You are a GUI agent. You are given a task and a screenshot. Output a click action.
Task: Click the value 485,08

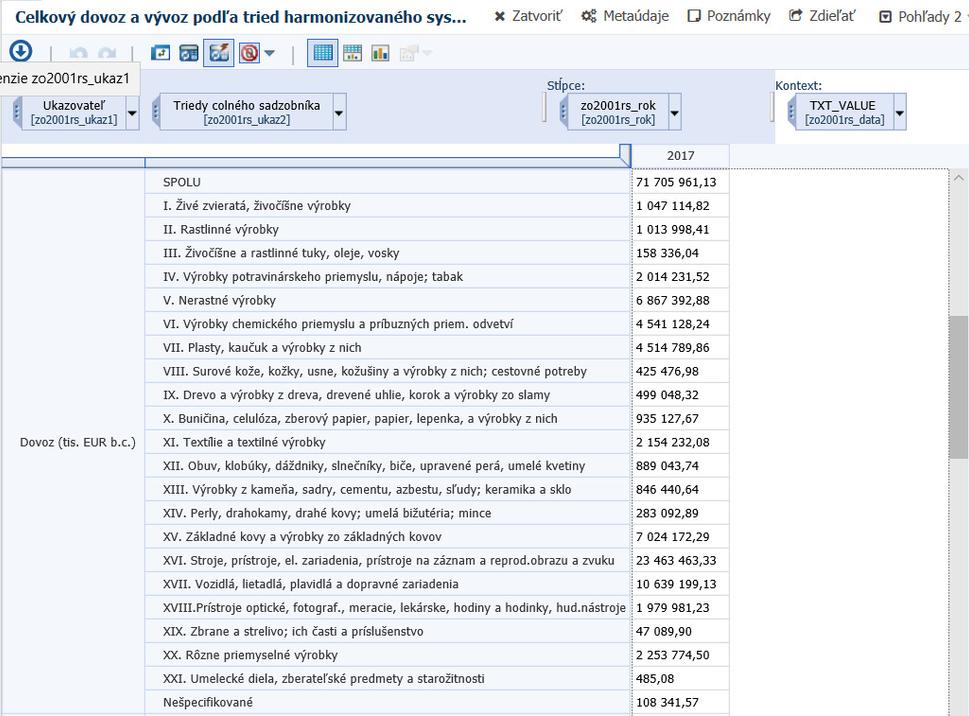tap(654, 679)
